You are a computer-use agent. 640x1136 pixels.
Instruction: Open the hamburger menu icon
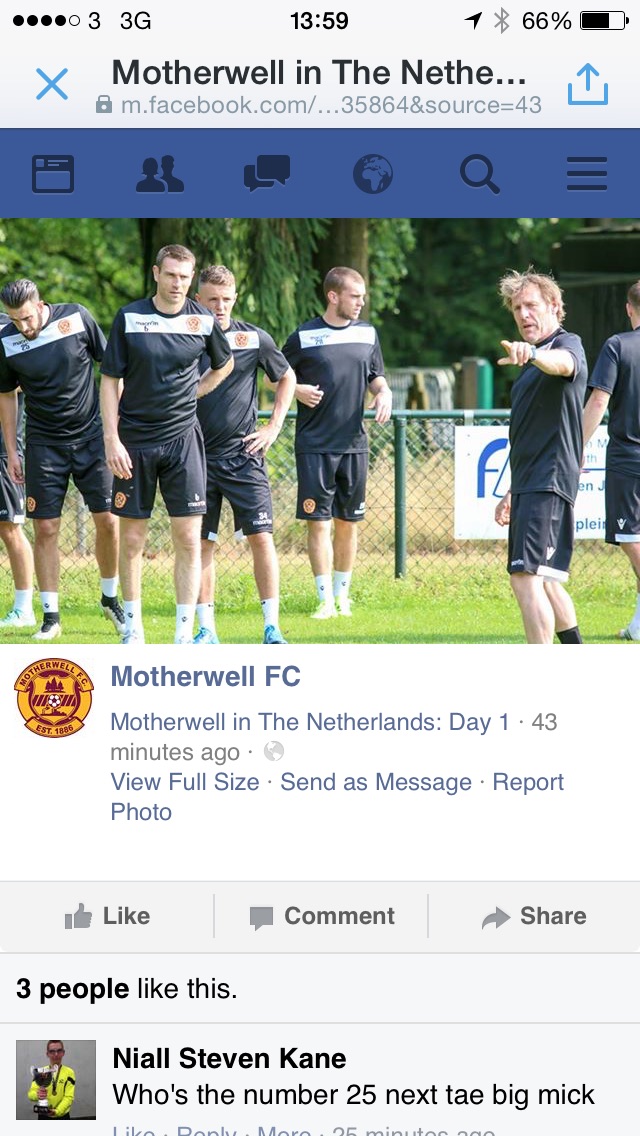pyautogui.click(x=586, y=174)
